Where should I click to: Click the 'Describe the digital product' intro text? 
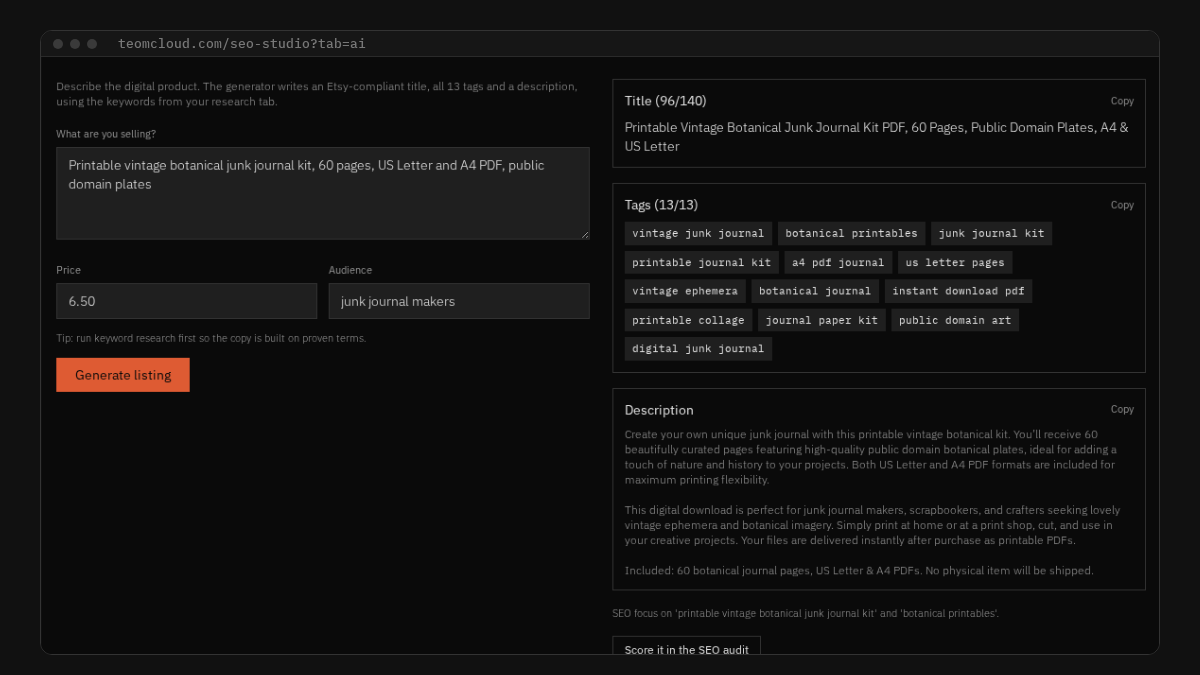[x=317, y=94]
